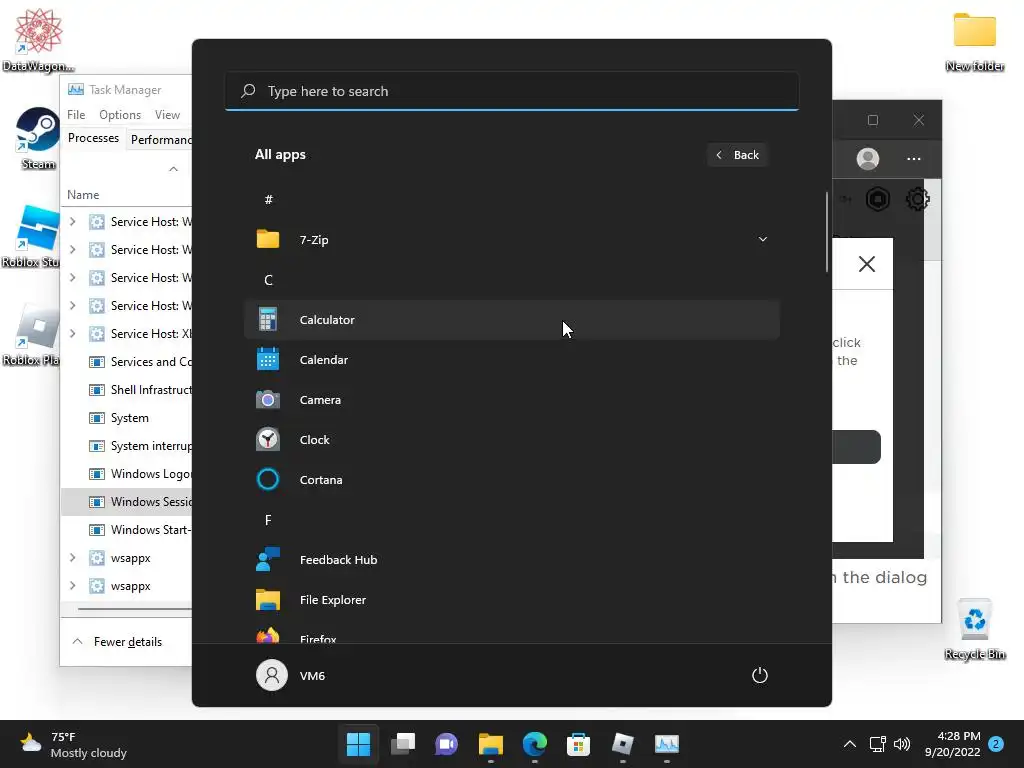Expand the fourth Service Host process row
Viewport: 1024px width, 768px height.
(72, 306)
